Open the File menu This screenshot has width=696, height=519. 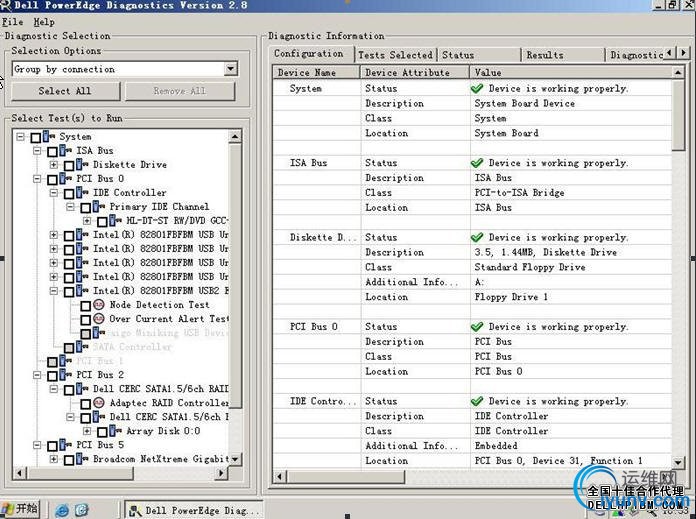click(x=12, y=22)
